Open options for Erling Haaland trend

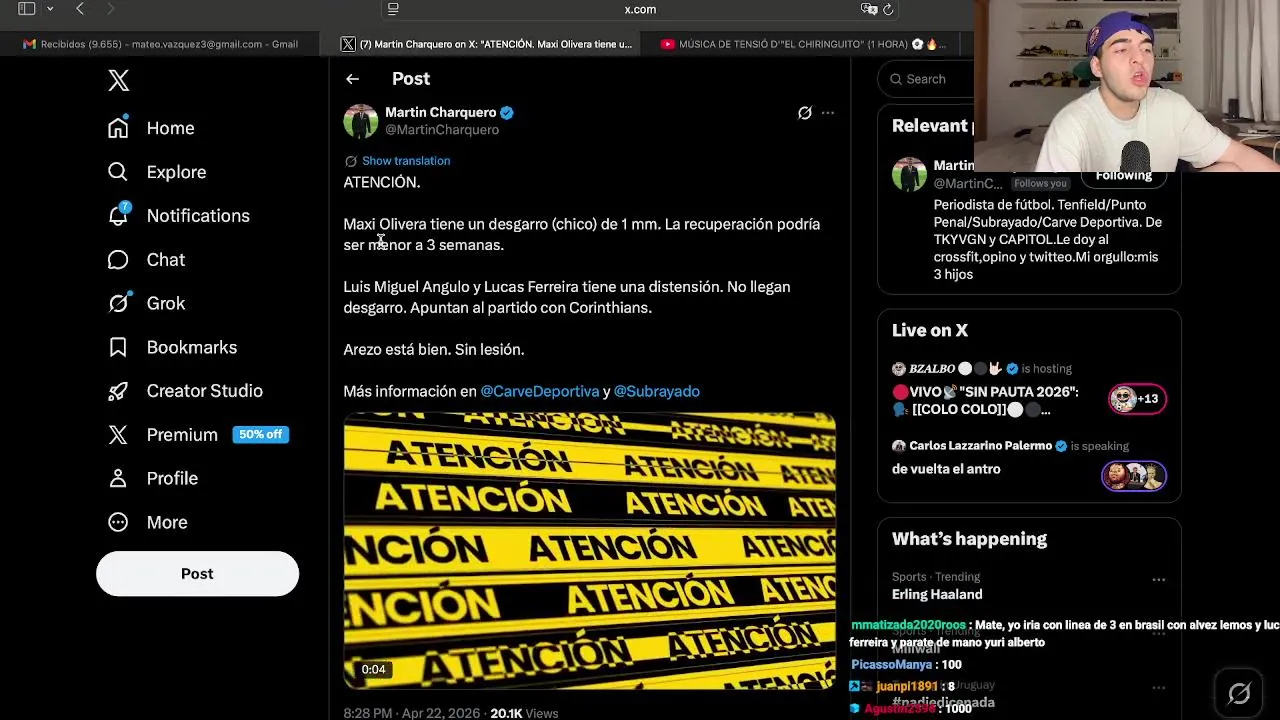[x=1158, y=580]
